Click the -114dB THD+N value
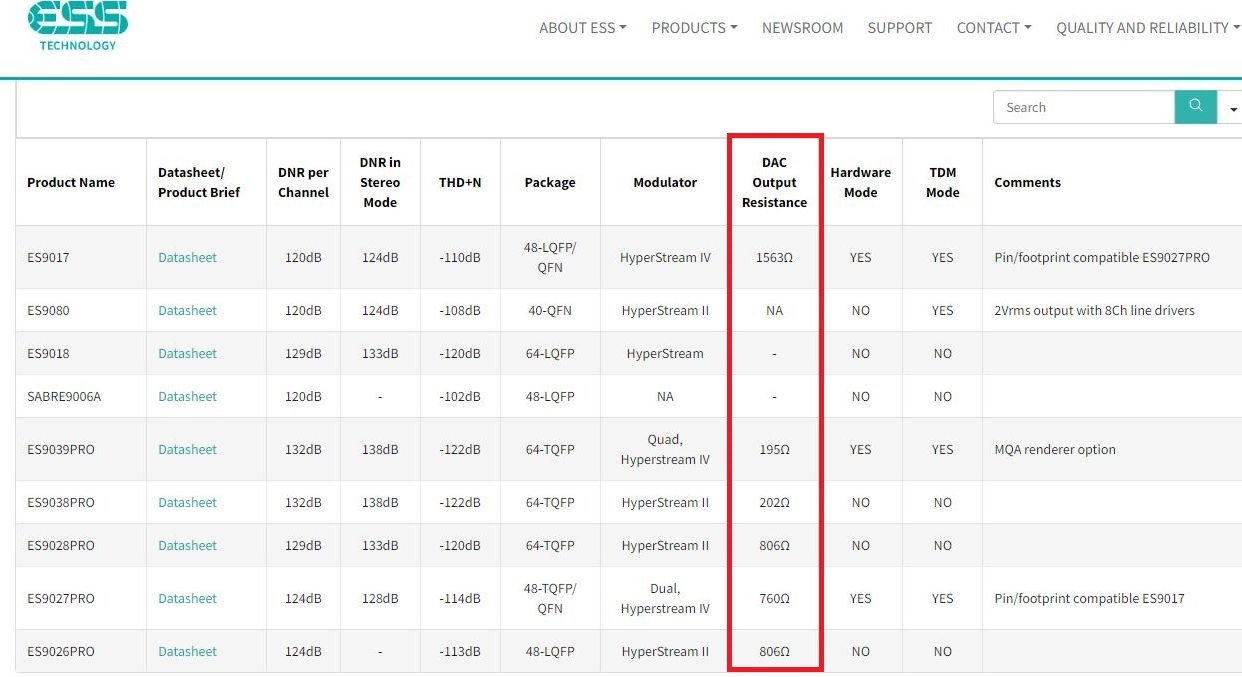 point(460,598)
